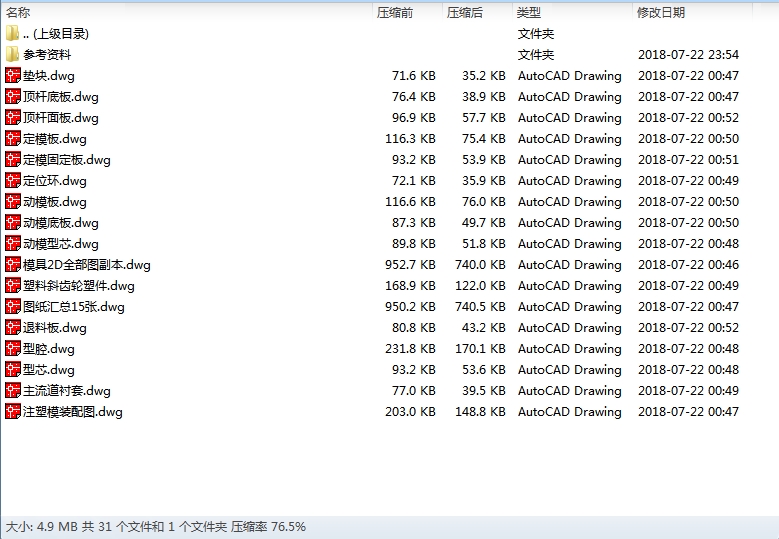Select the file name 塑料斜齿轮塑件.dwg
The width and height of the screenshot is (779, 539).
pos(78,286)
